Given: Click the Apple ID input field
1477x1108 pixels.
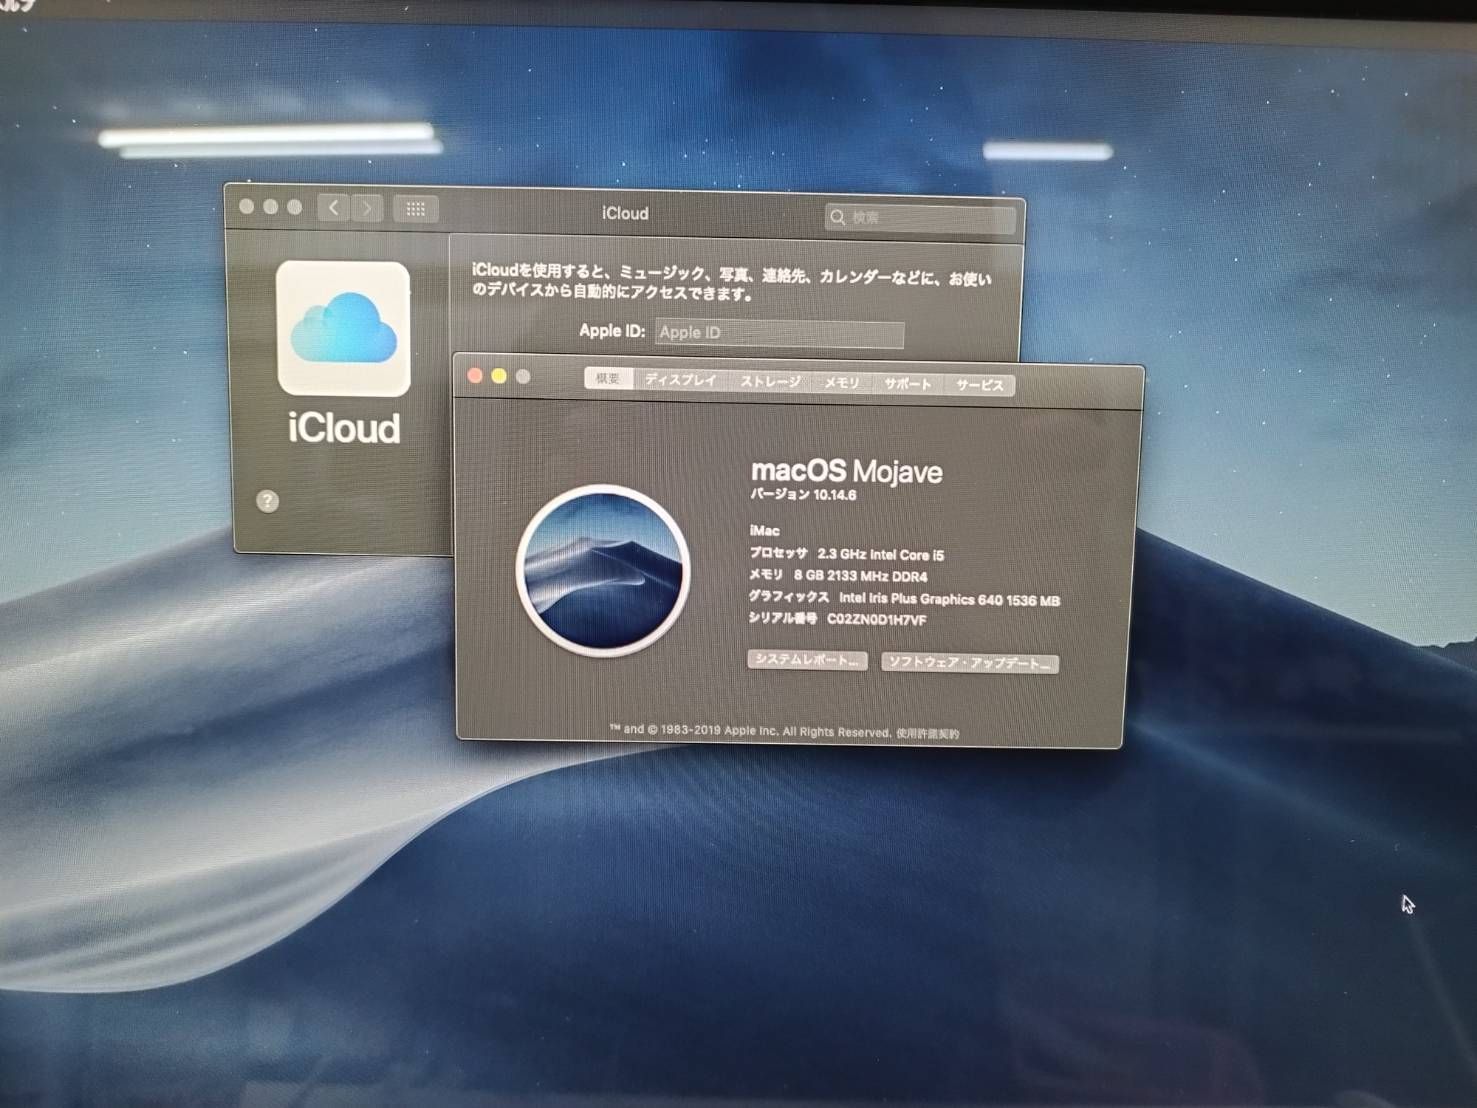Looking at the screenshot, I should tap(779, 332).
